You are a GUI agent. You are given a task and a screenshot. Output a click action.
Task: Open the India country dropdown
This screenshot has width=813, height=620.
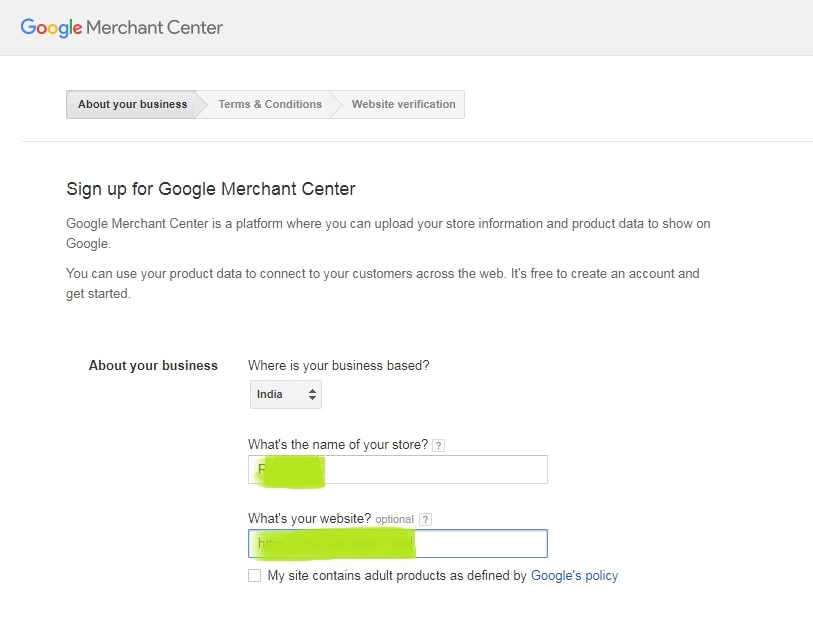click(x=285, y=394)
